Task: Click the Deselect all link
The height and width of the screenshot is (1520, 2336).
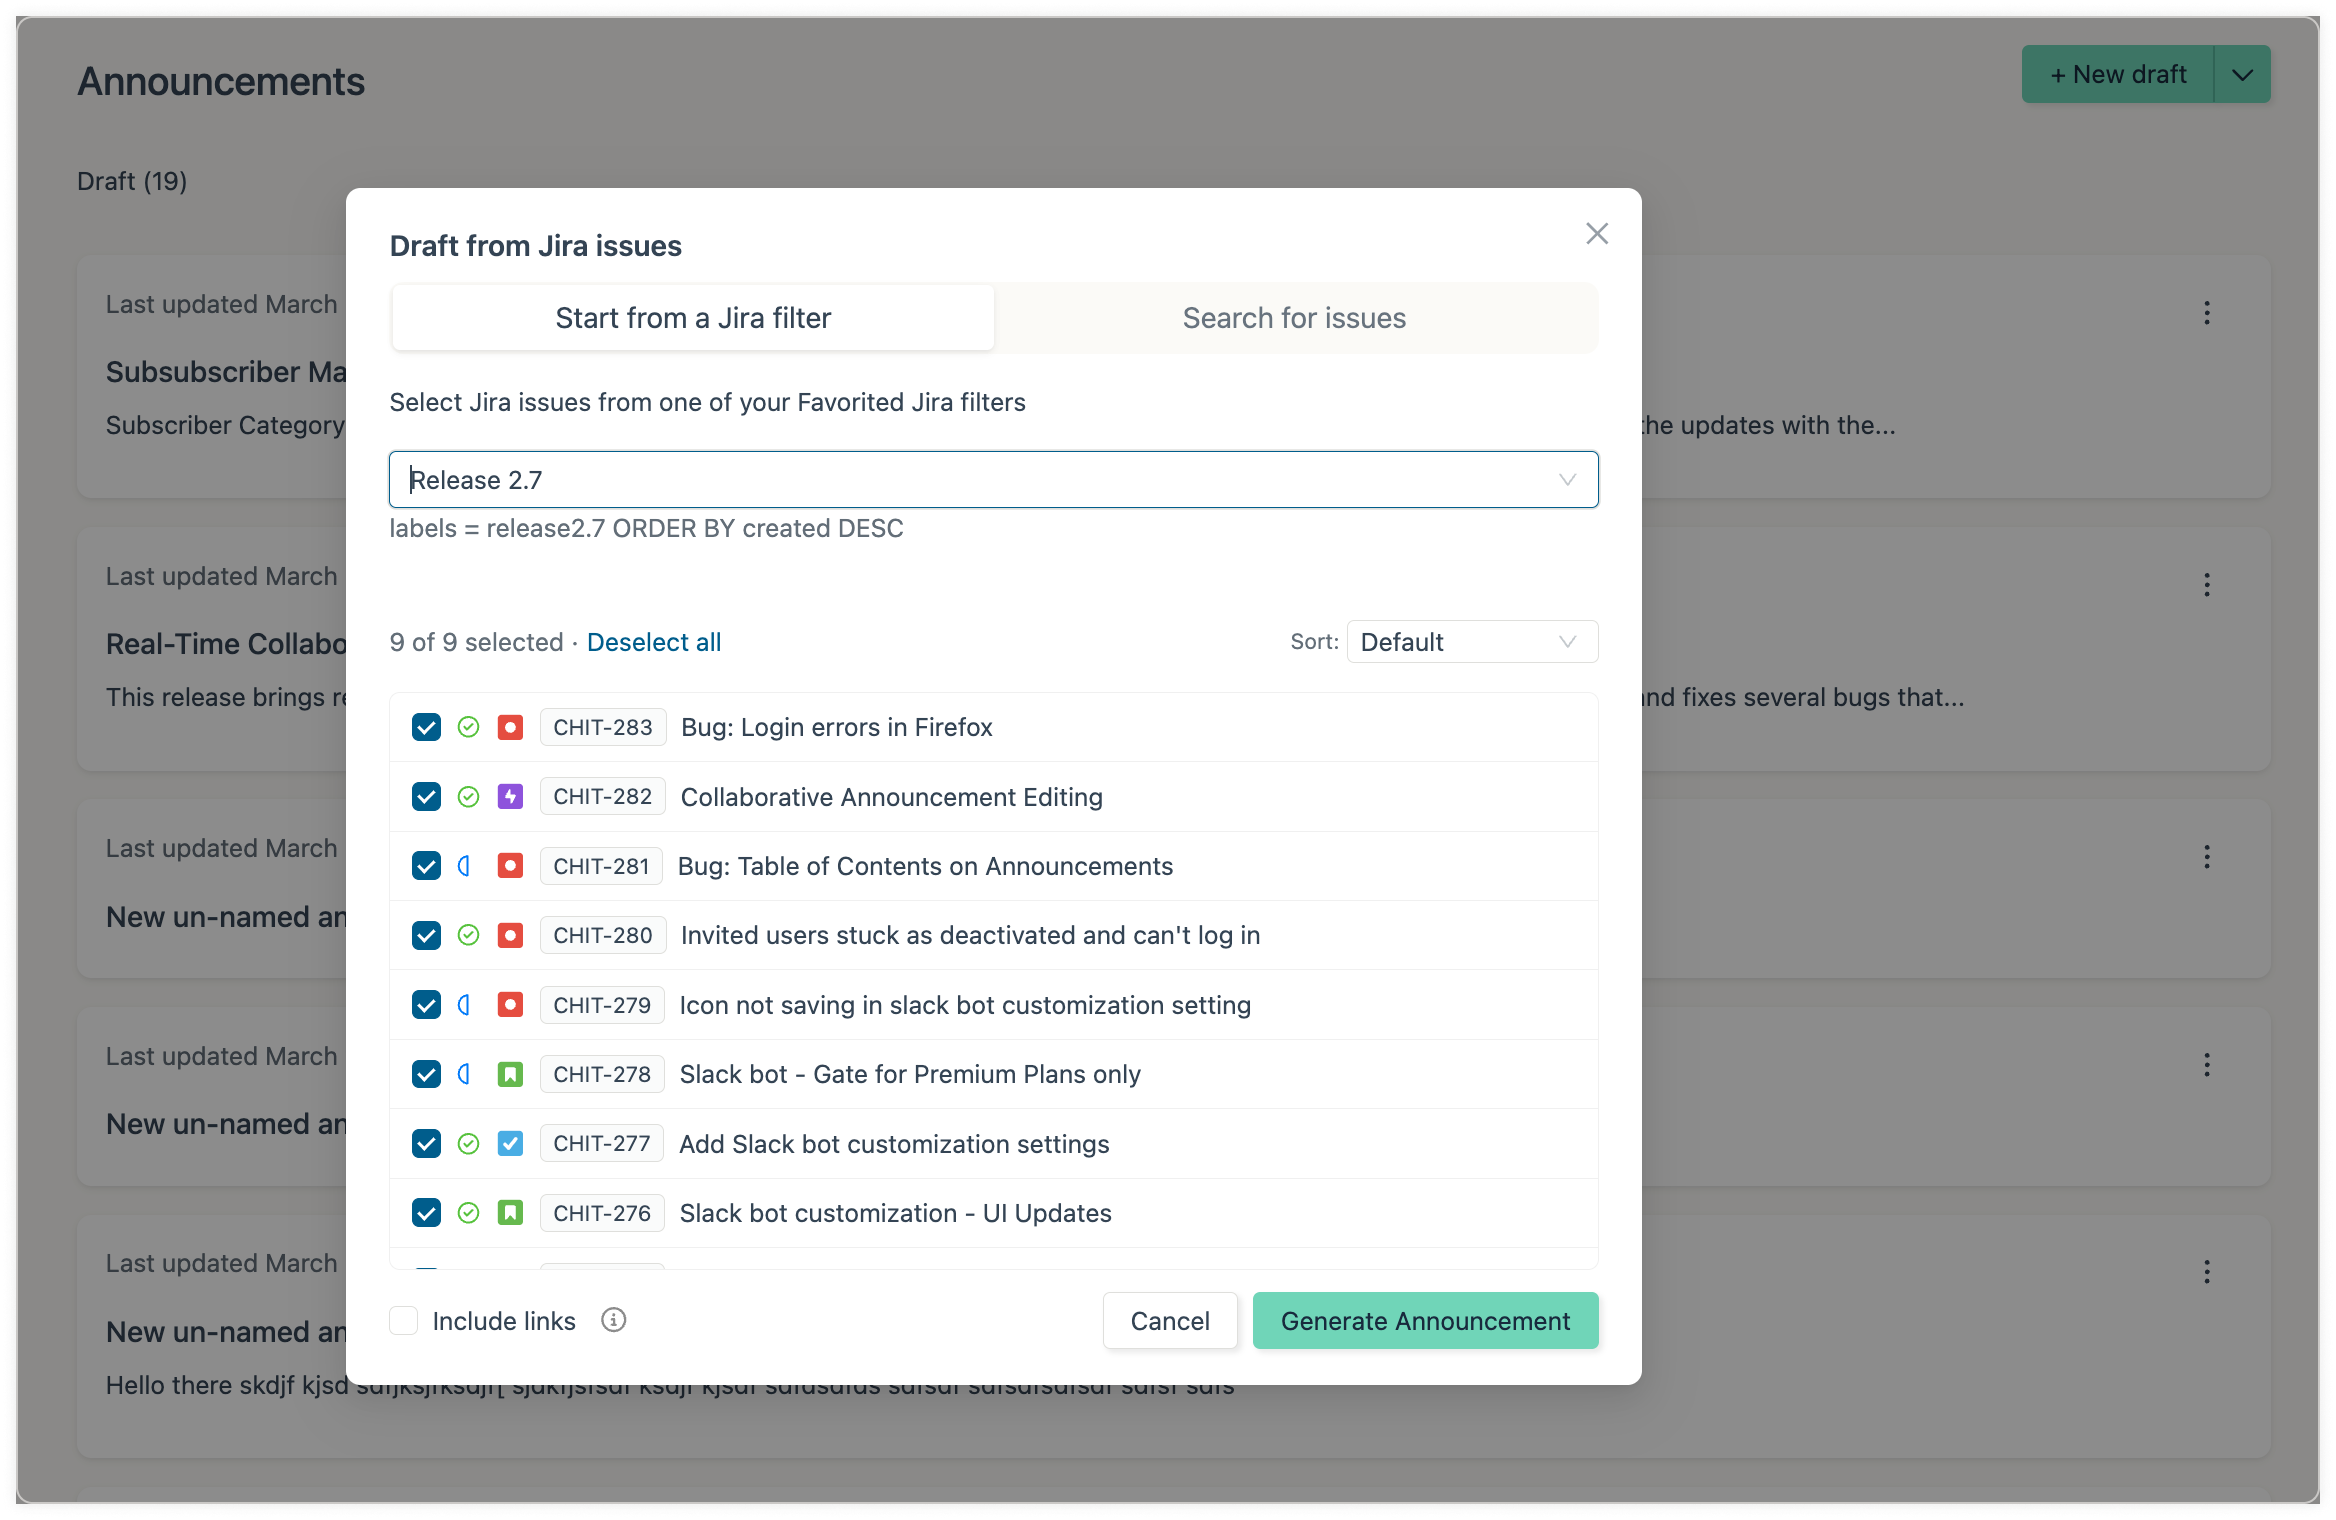Action: pos(654,642)
